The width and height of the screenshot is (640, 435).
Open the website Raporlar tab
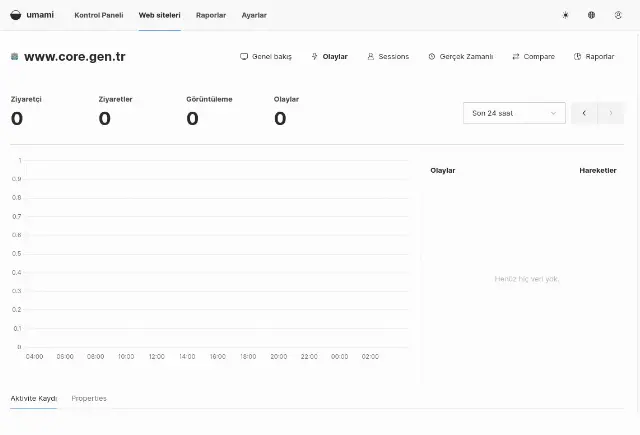594,56
